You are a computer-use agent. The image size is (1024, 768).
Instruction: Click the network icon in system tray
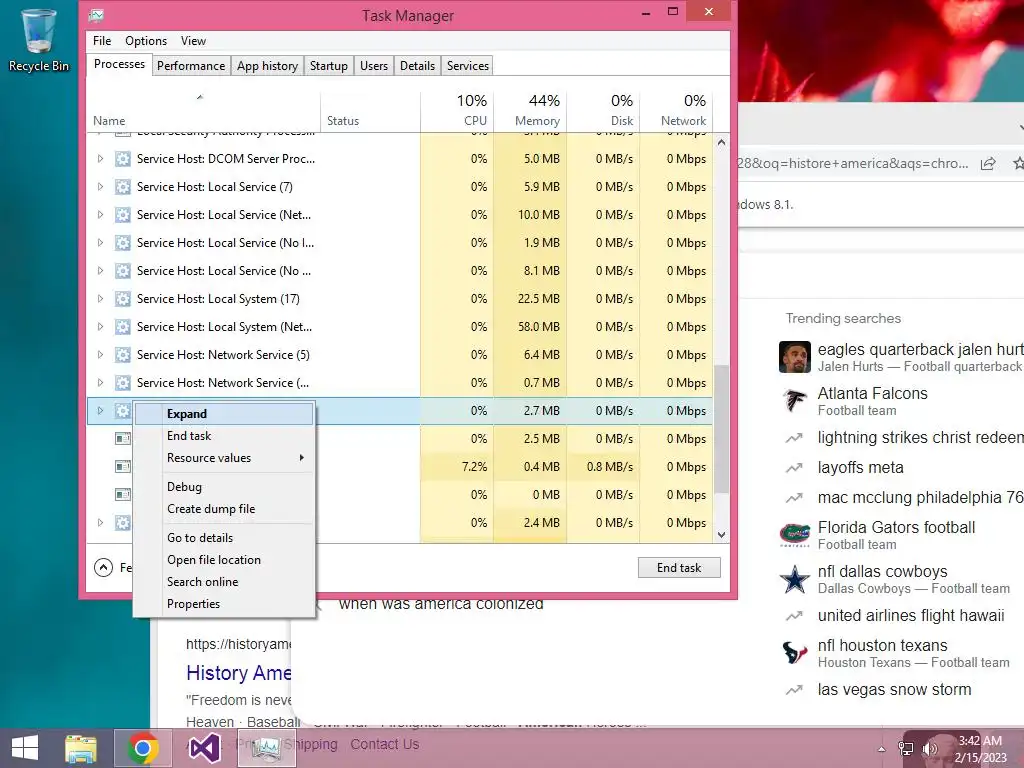906,748
